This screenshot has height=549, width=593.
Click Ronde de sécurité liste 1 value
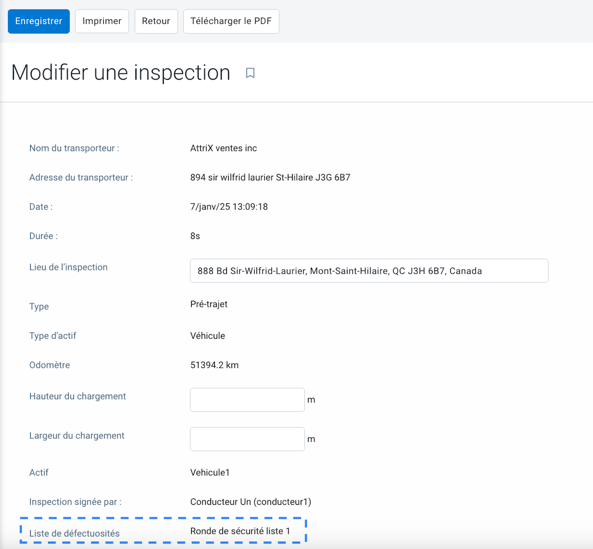(x=240, y=531)
